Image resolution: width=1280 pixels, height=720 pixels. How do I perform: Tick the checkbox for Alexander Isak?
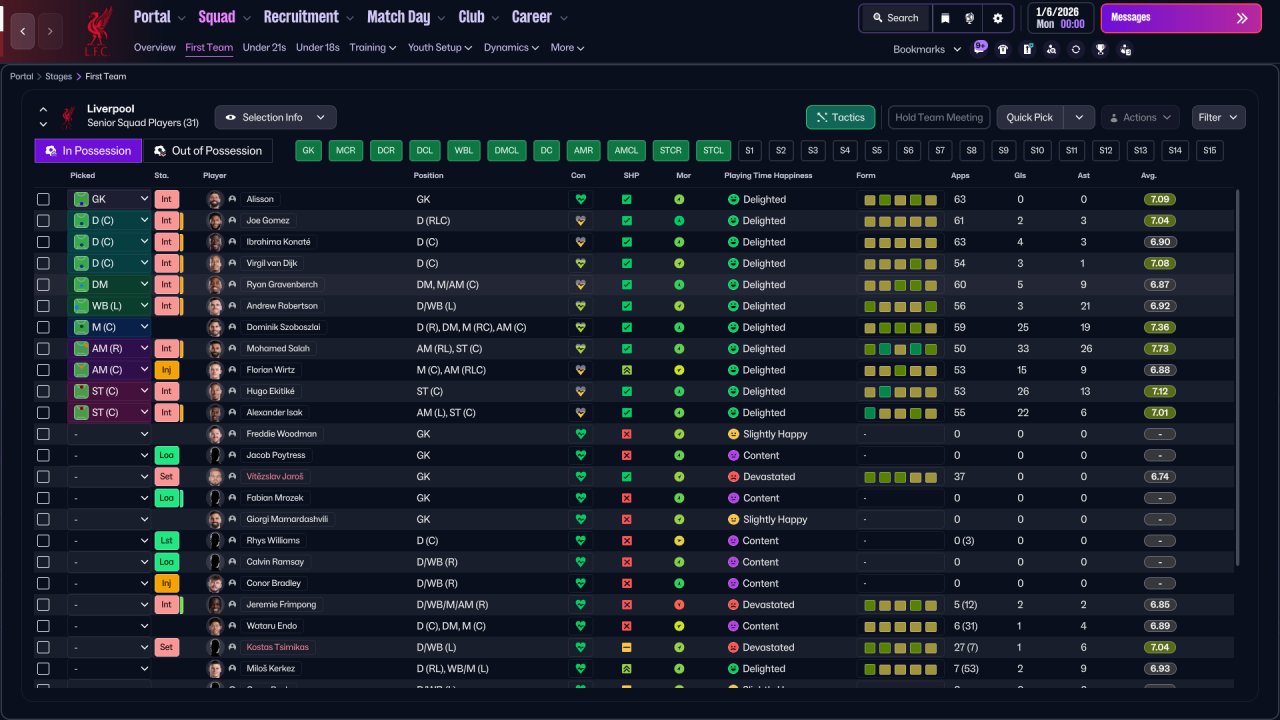click(43, 413)
